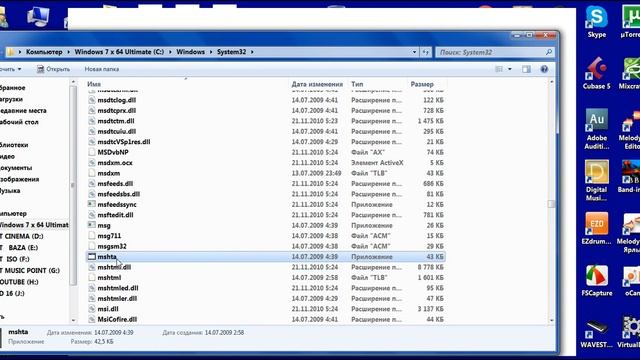Select Windows 7 x 64 Ultimate (C:) breadcrumb
Viewport: 640px width, 360px height.
119,52
